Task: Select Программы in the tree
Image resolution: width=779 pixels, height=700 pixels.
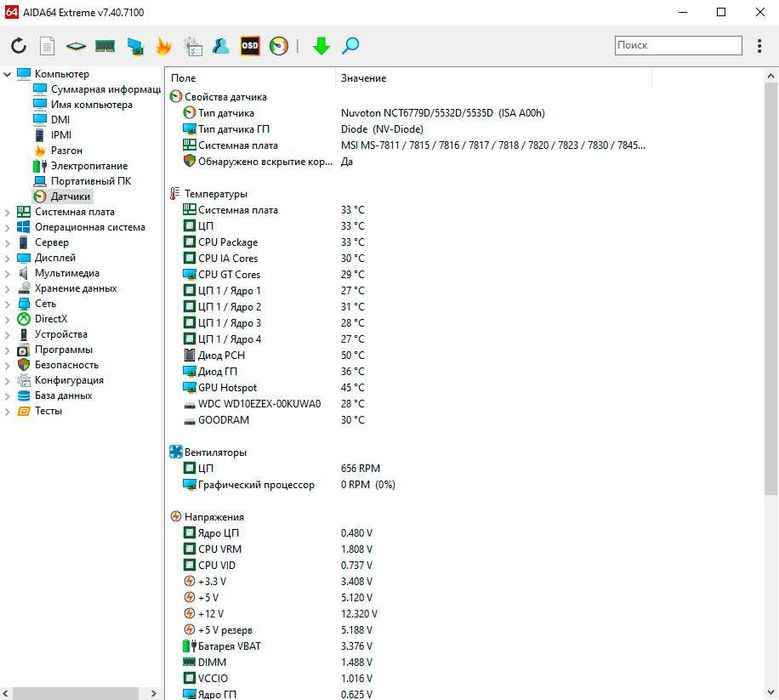Action: click(64, 349)
